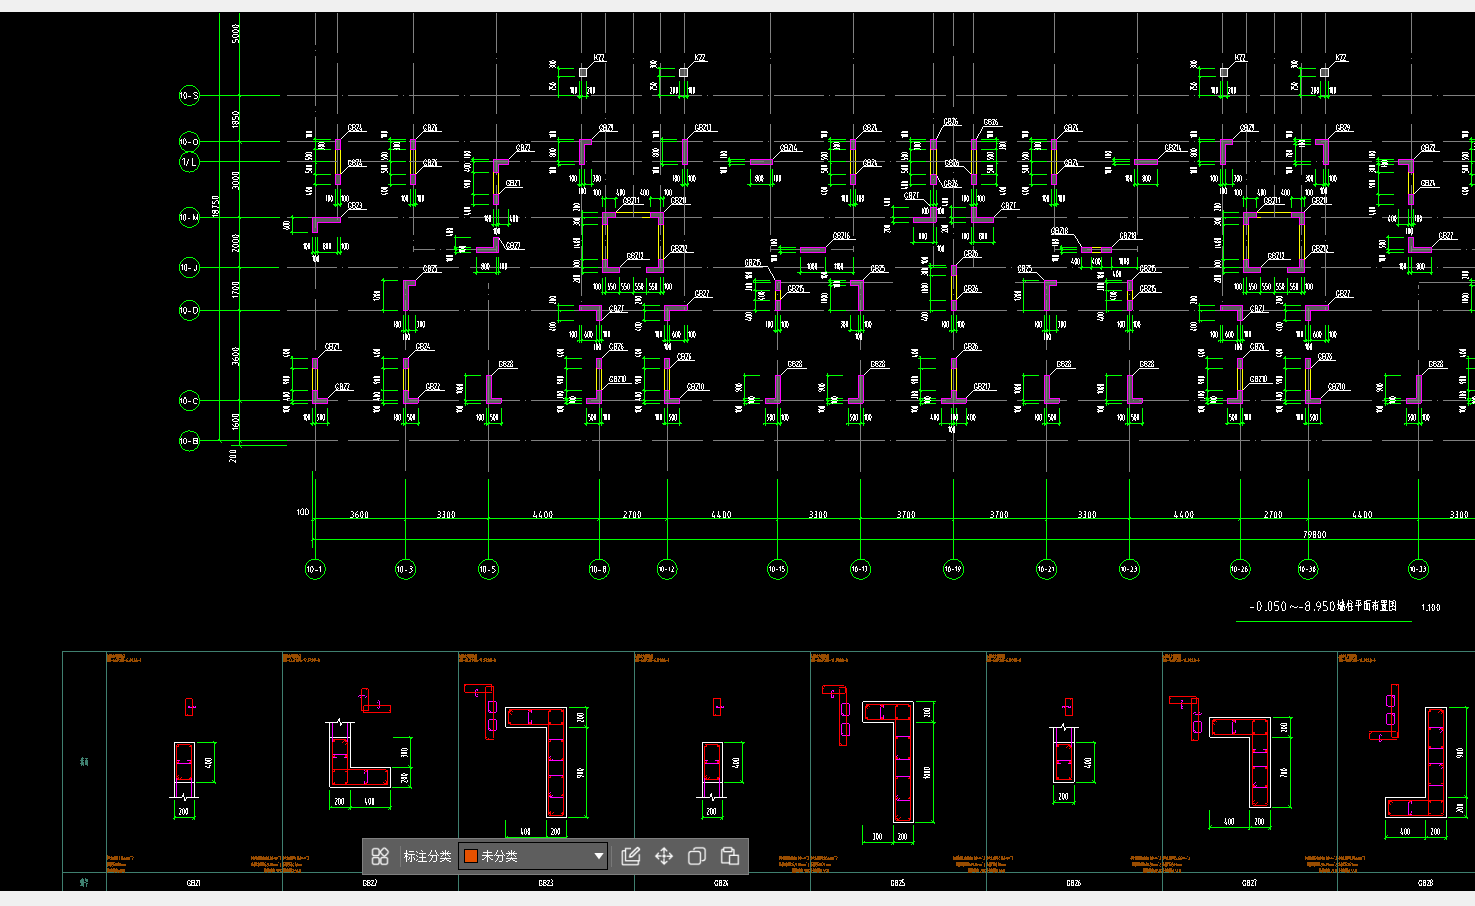Select the 10-M row axis bubble

pyautogui.click(x=189, y=217)
